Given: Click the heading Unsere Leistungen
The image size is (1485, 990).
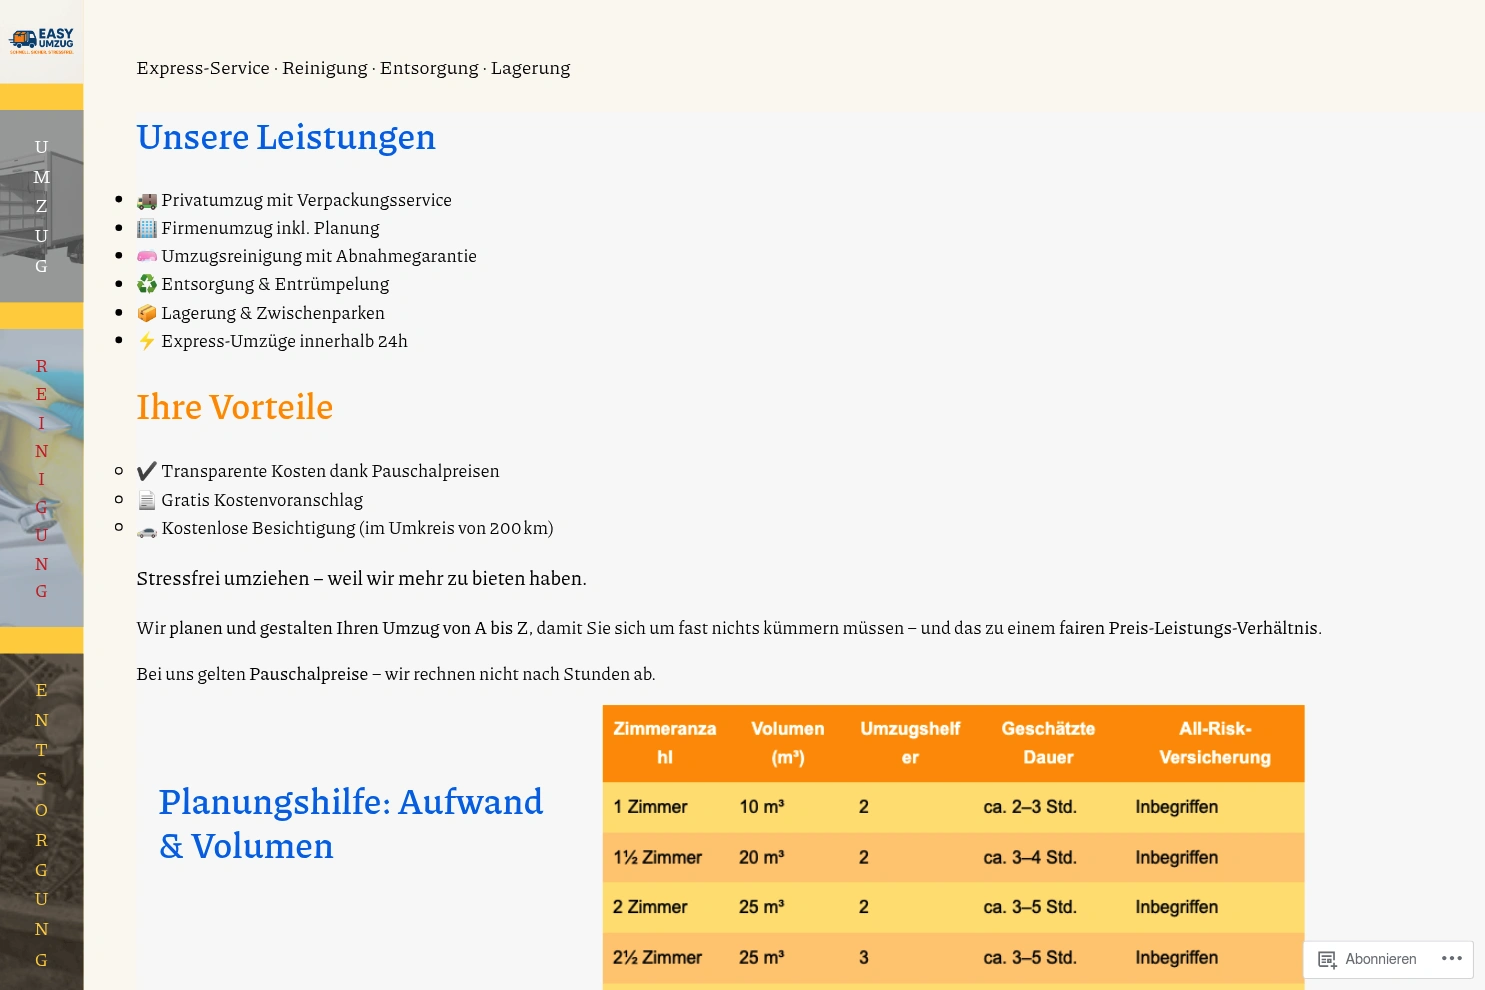Looking at the screenshot, I should 286,137.
